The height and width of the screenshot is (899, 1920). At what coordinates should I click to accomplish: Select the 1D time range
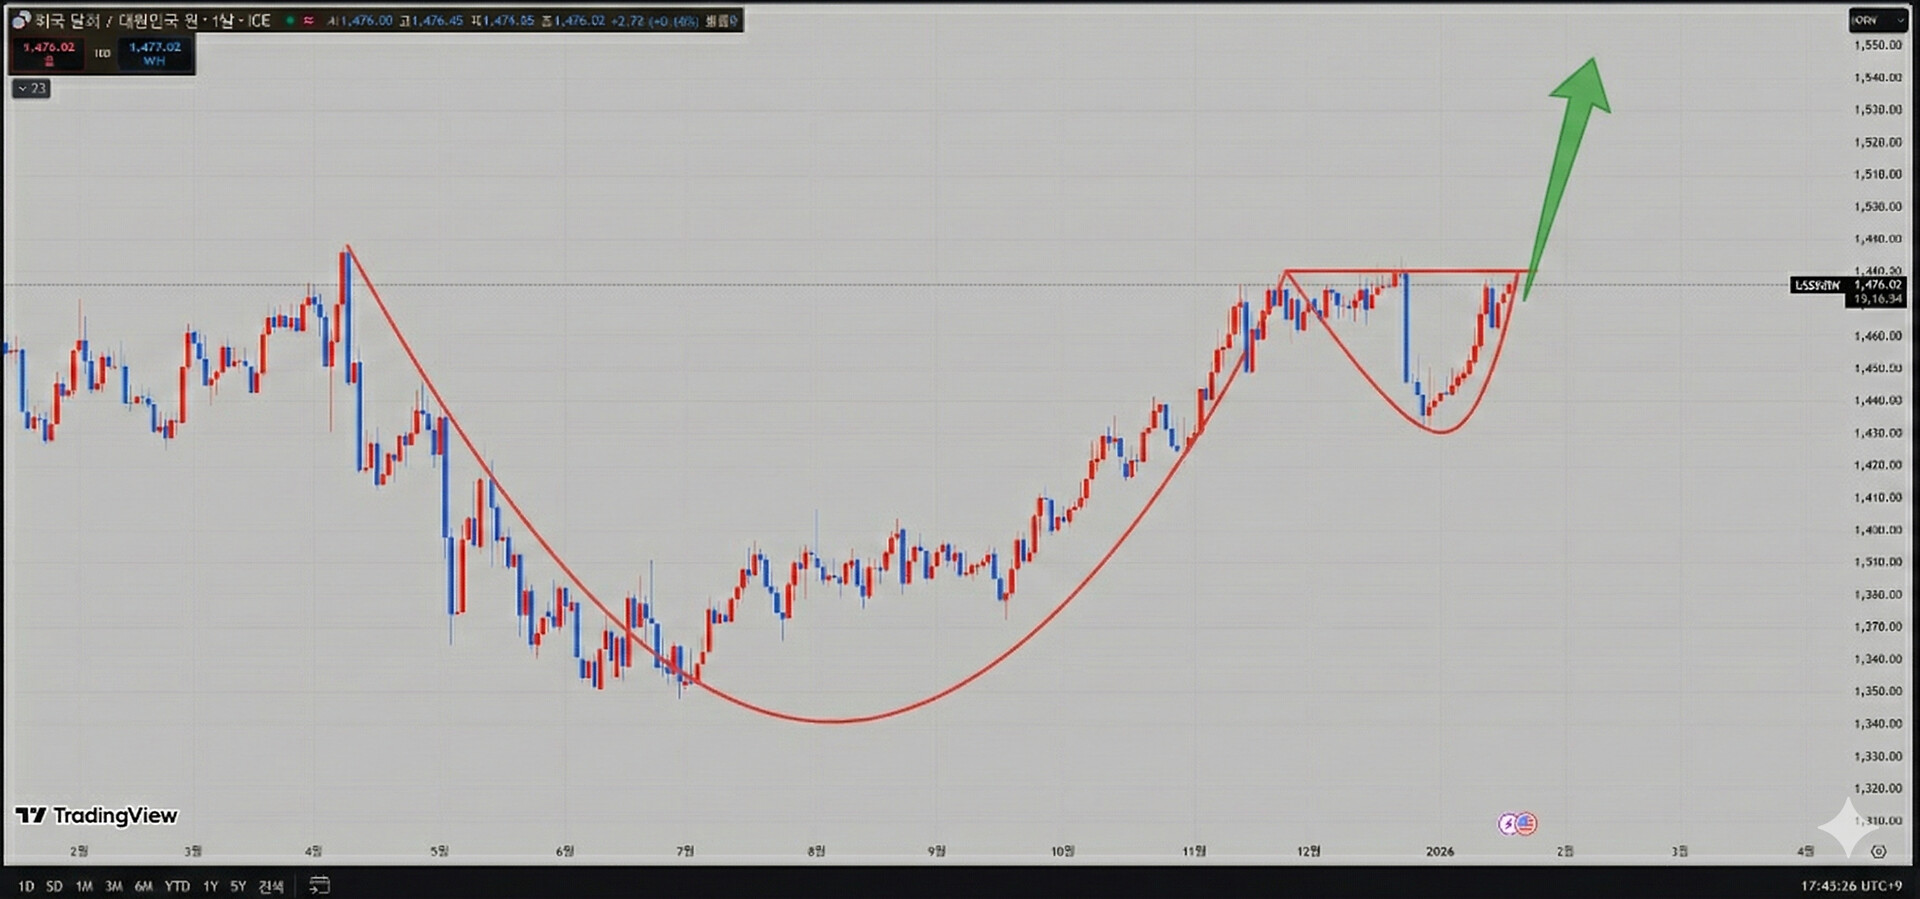pos(26,886)
